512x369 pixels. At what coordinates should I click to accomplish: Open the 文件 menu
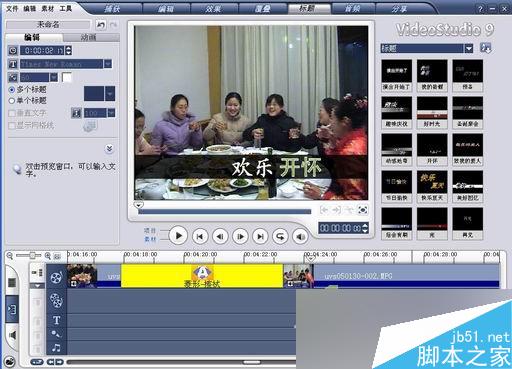(12, 9)
